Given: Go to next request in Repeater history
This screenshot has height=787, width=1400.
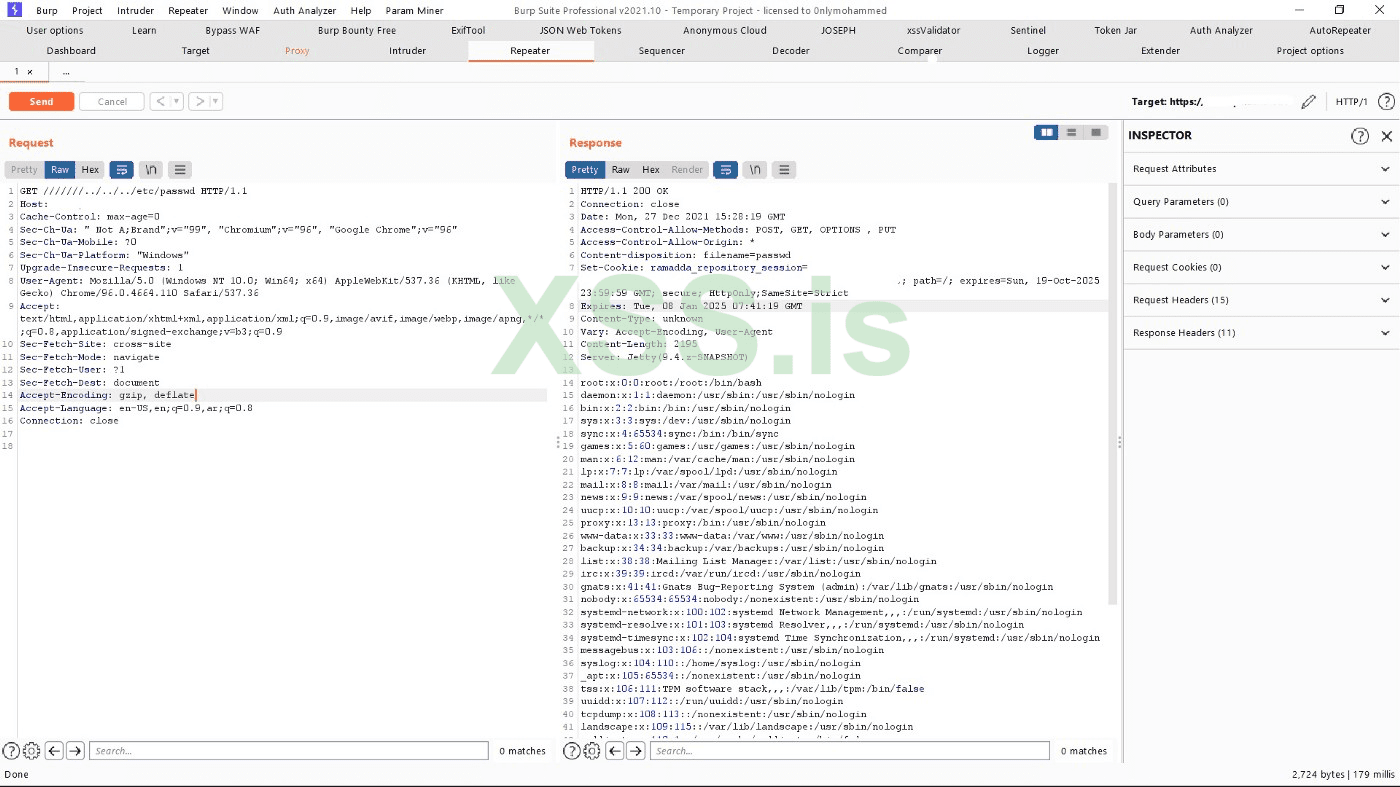Looking at the screenshot, I should (199, 102).
